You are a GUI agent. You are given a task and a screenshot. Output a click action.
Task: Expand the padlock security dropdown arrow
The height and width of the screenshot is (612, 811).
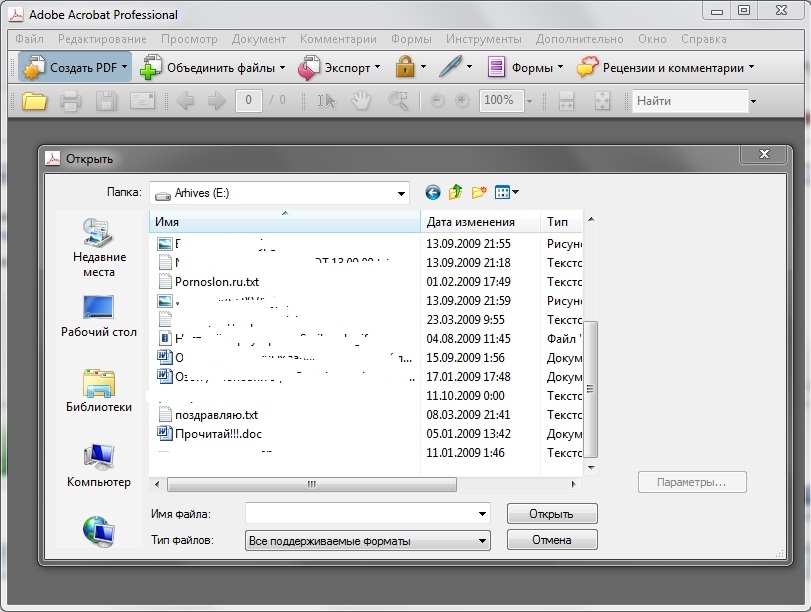pos(423,67)
